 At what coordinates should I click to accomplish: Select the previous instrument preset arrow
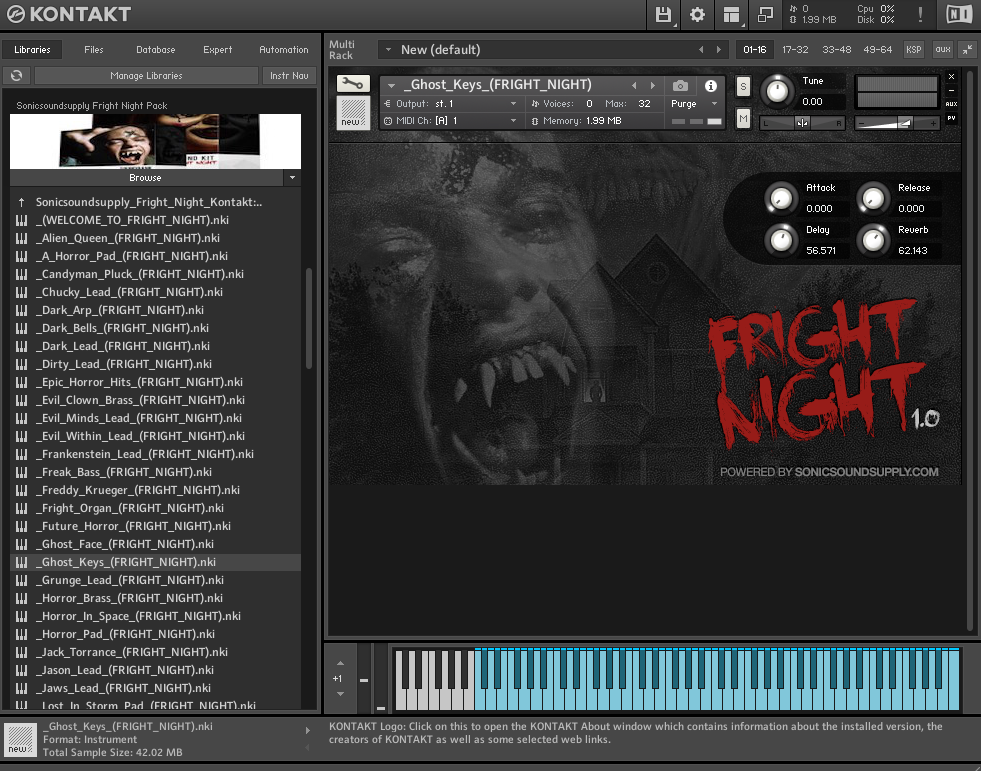coord(634,85)
